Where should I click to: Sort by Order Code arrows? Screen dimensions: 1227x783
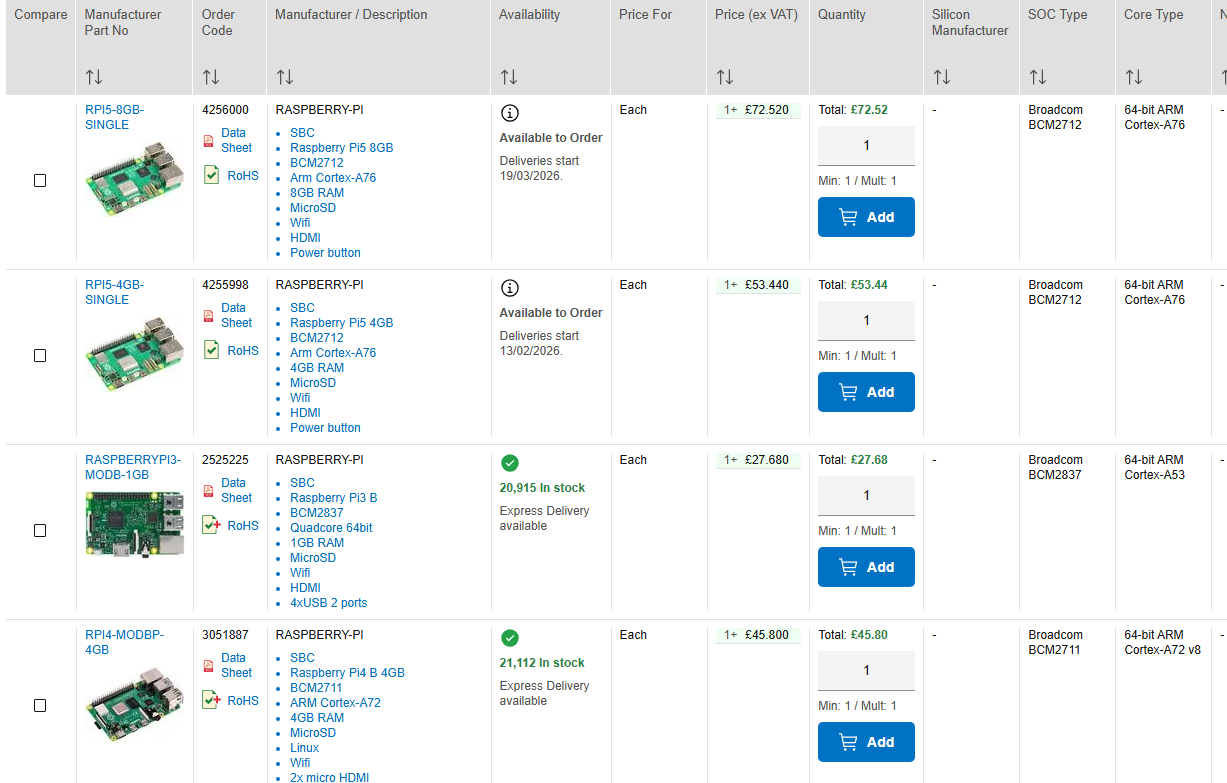tap(211, 77)
